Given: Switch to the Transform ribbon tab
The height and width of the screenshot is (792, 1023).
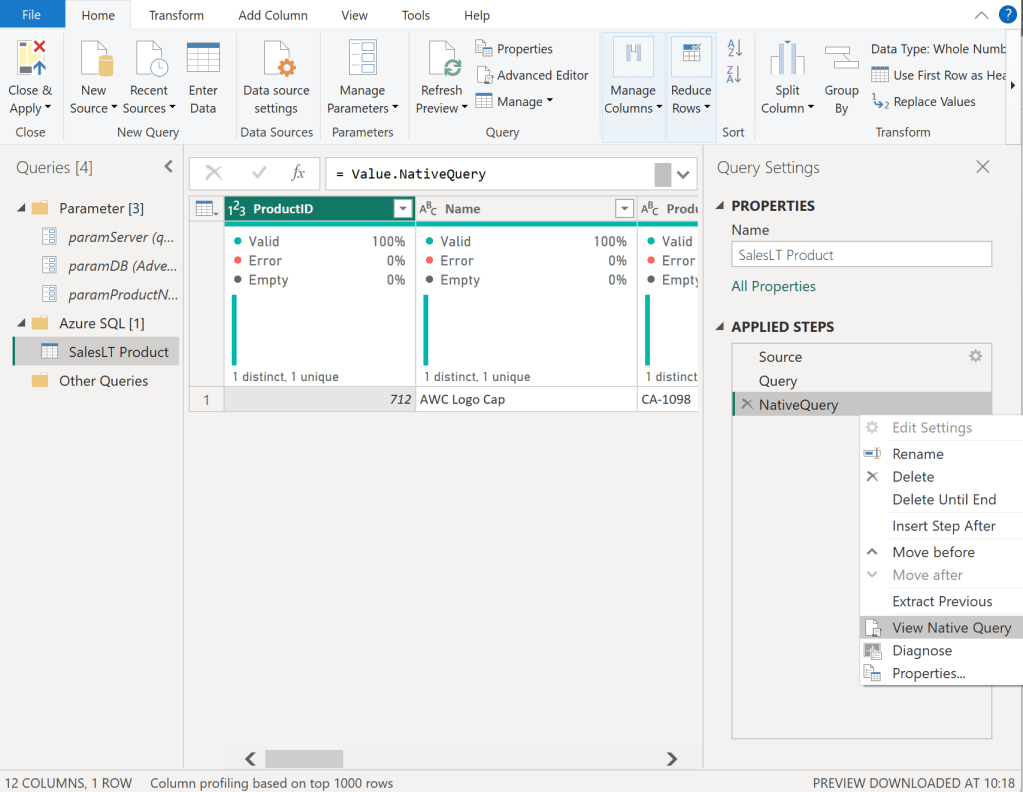Looking at the screenshot, I should pos(176,15).
